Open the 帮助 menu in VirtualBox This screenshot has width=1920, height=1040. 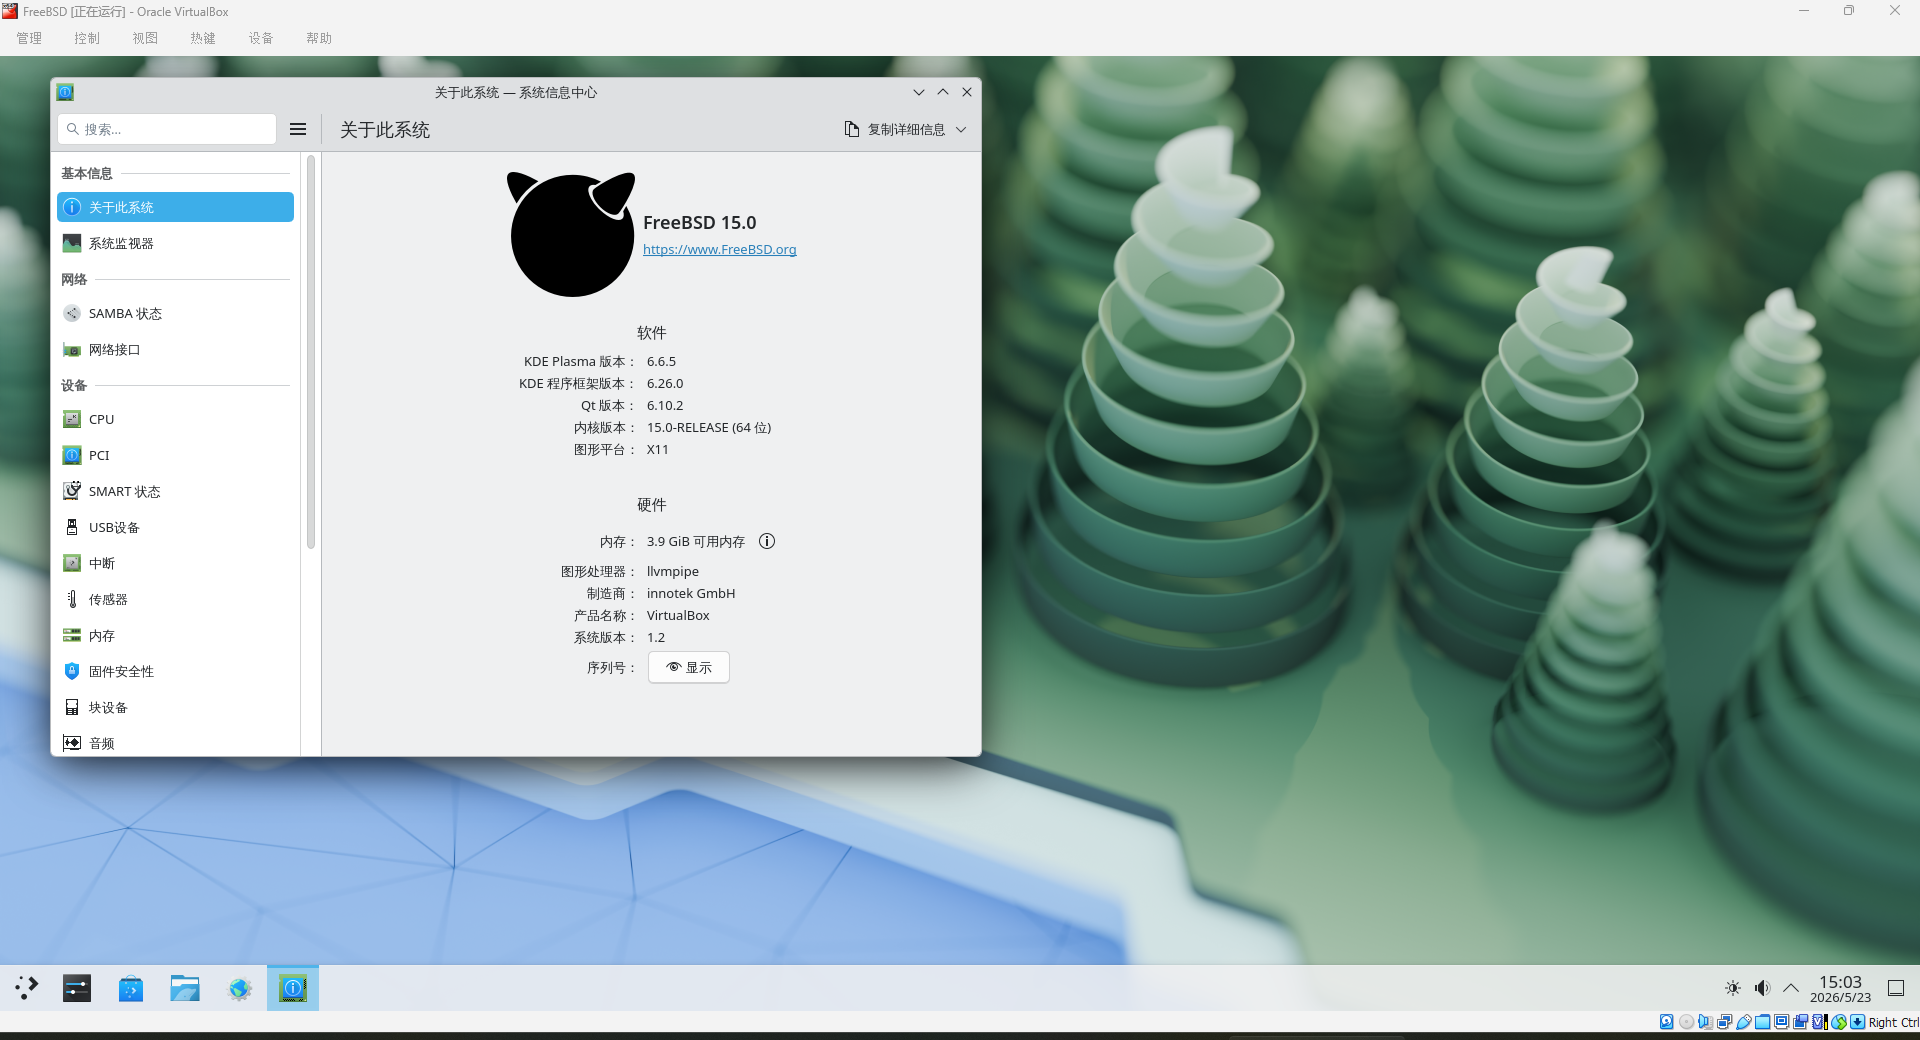(319, 38)
